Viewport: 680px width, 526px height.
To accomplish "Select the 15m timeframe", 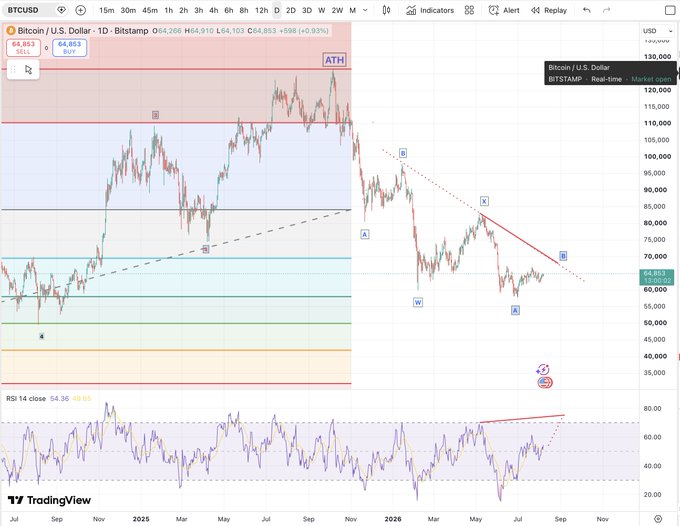I will pyautogui.click(x=107, y=10).
